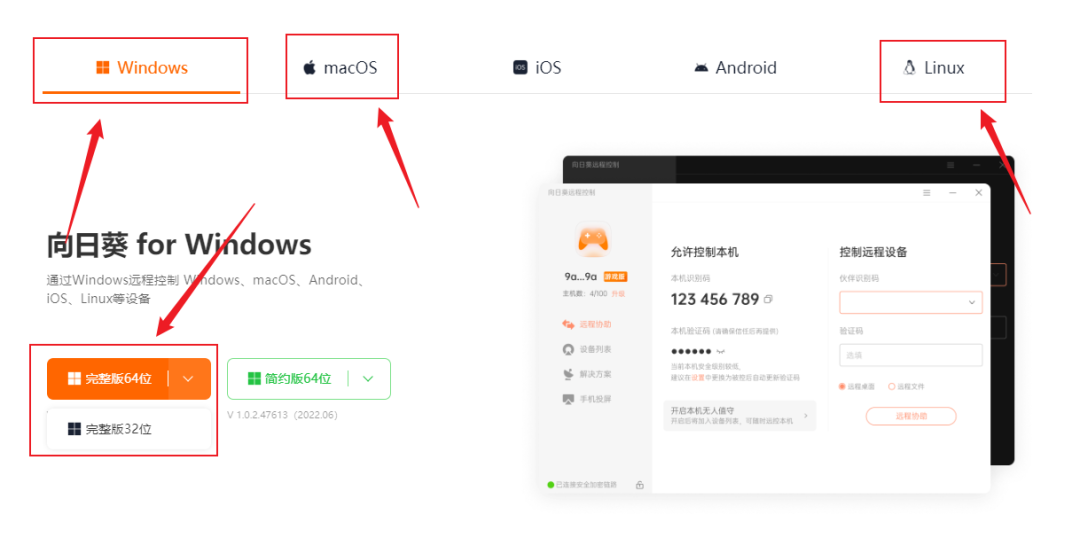This screenshot has height=538, width=1080.
Task: Expand the arrow beside 完整版64位
Action: pos(189,379)
